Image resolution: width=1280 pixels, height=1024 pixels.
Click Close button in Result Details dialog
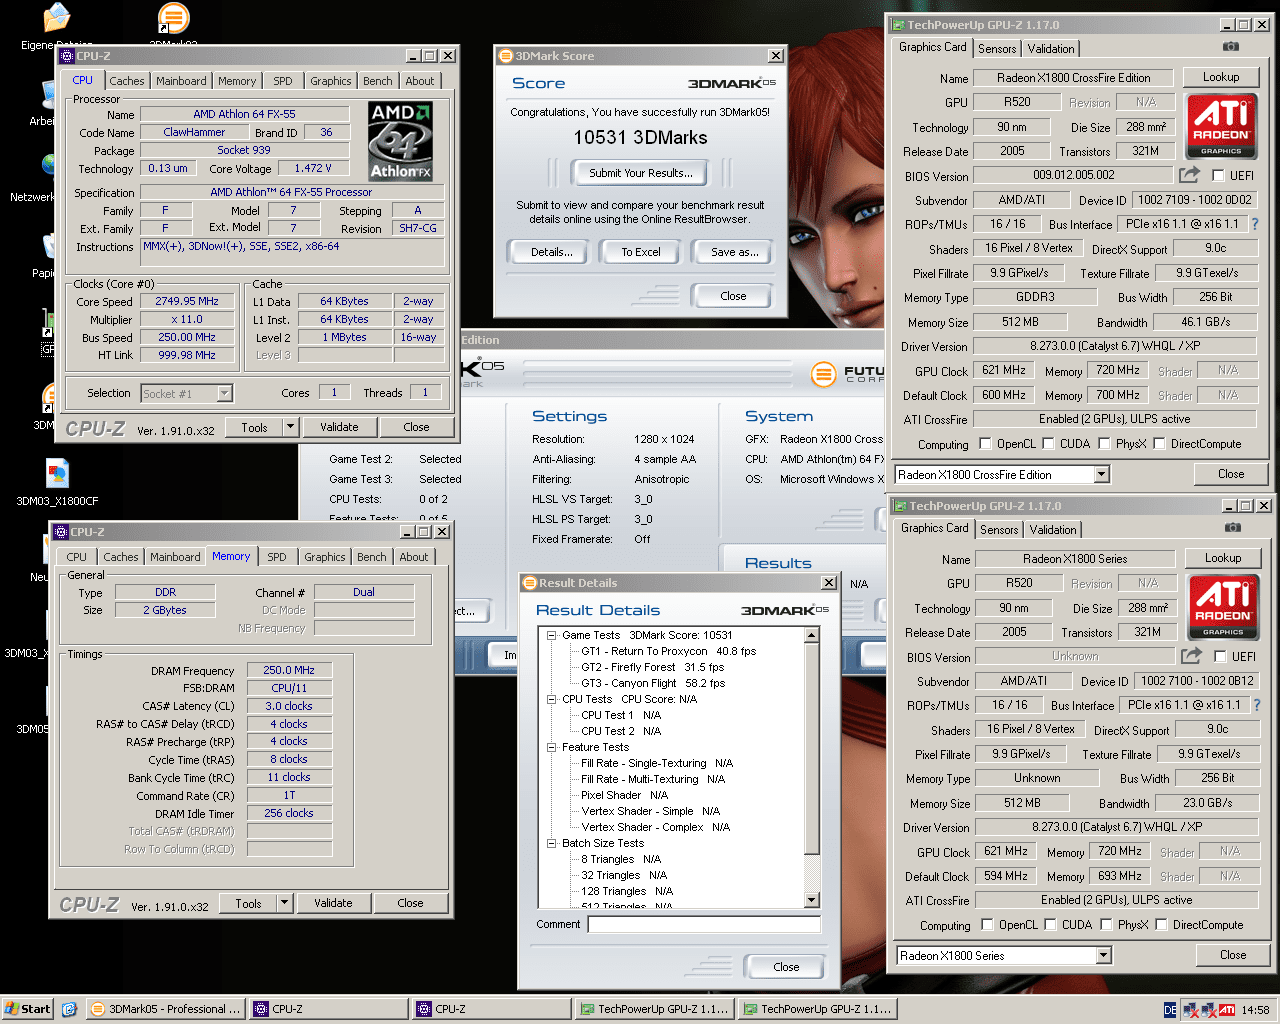pos(786,967)
